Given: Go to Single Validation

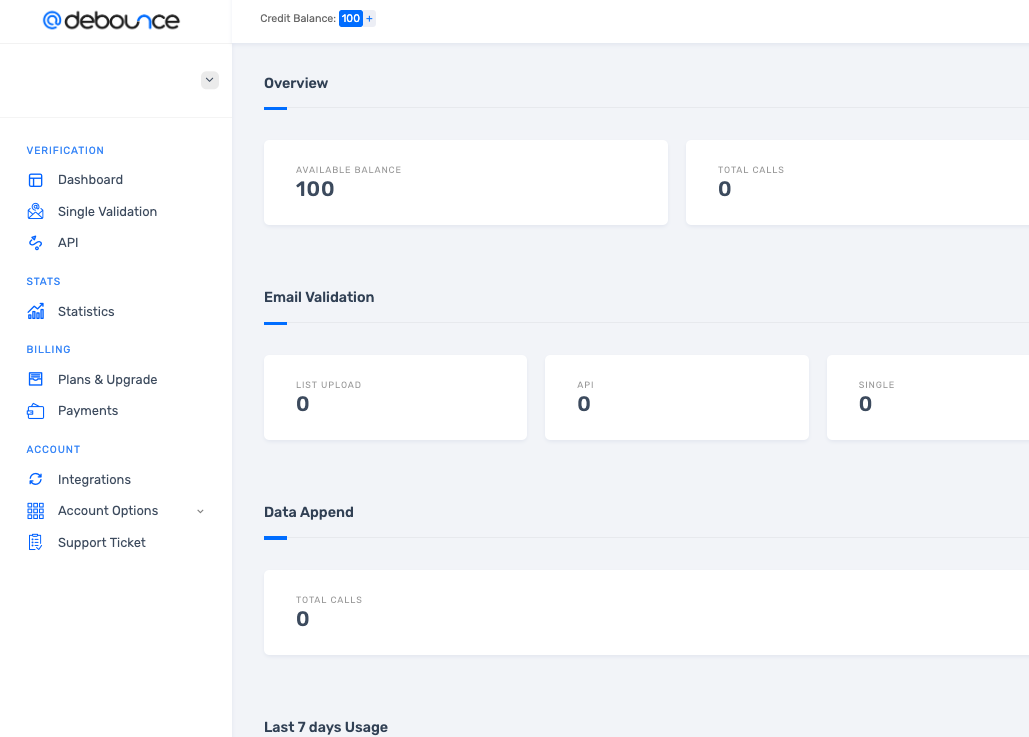Looking at the screenshot, I should [108, 211].
